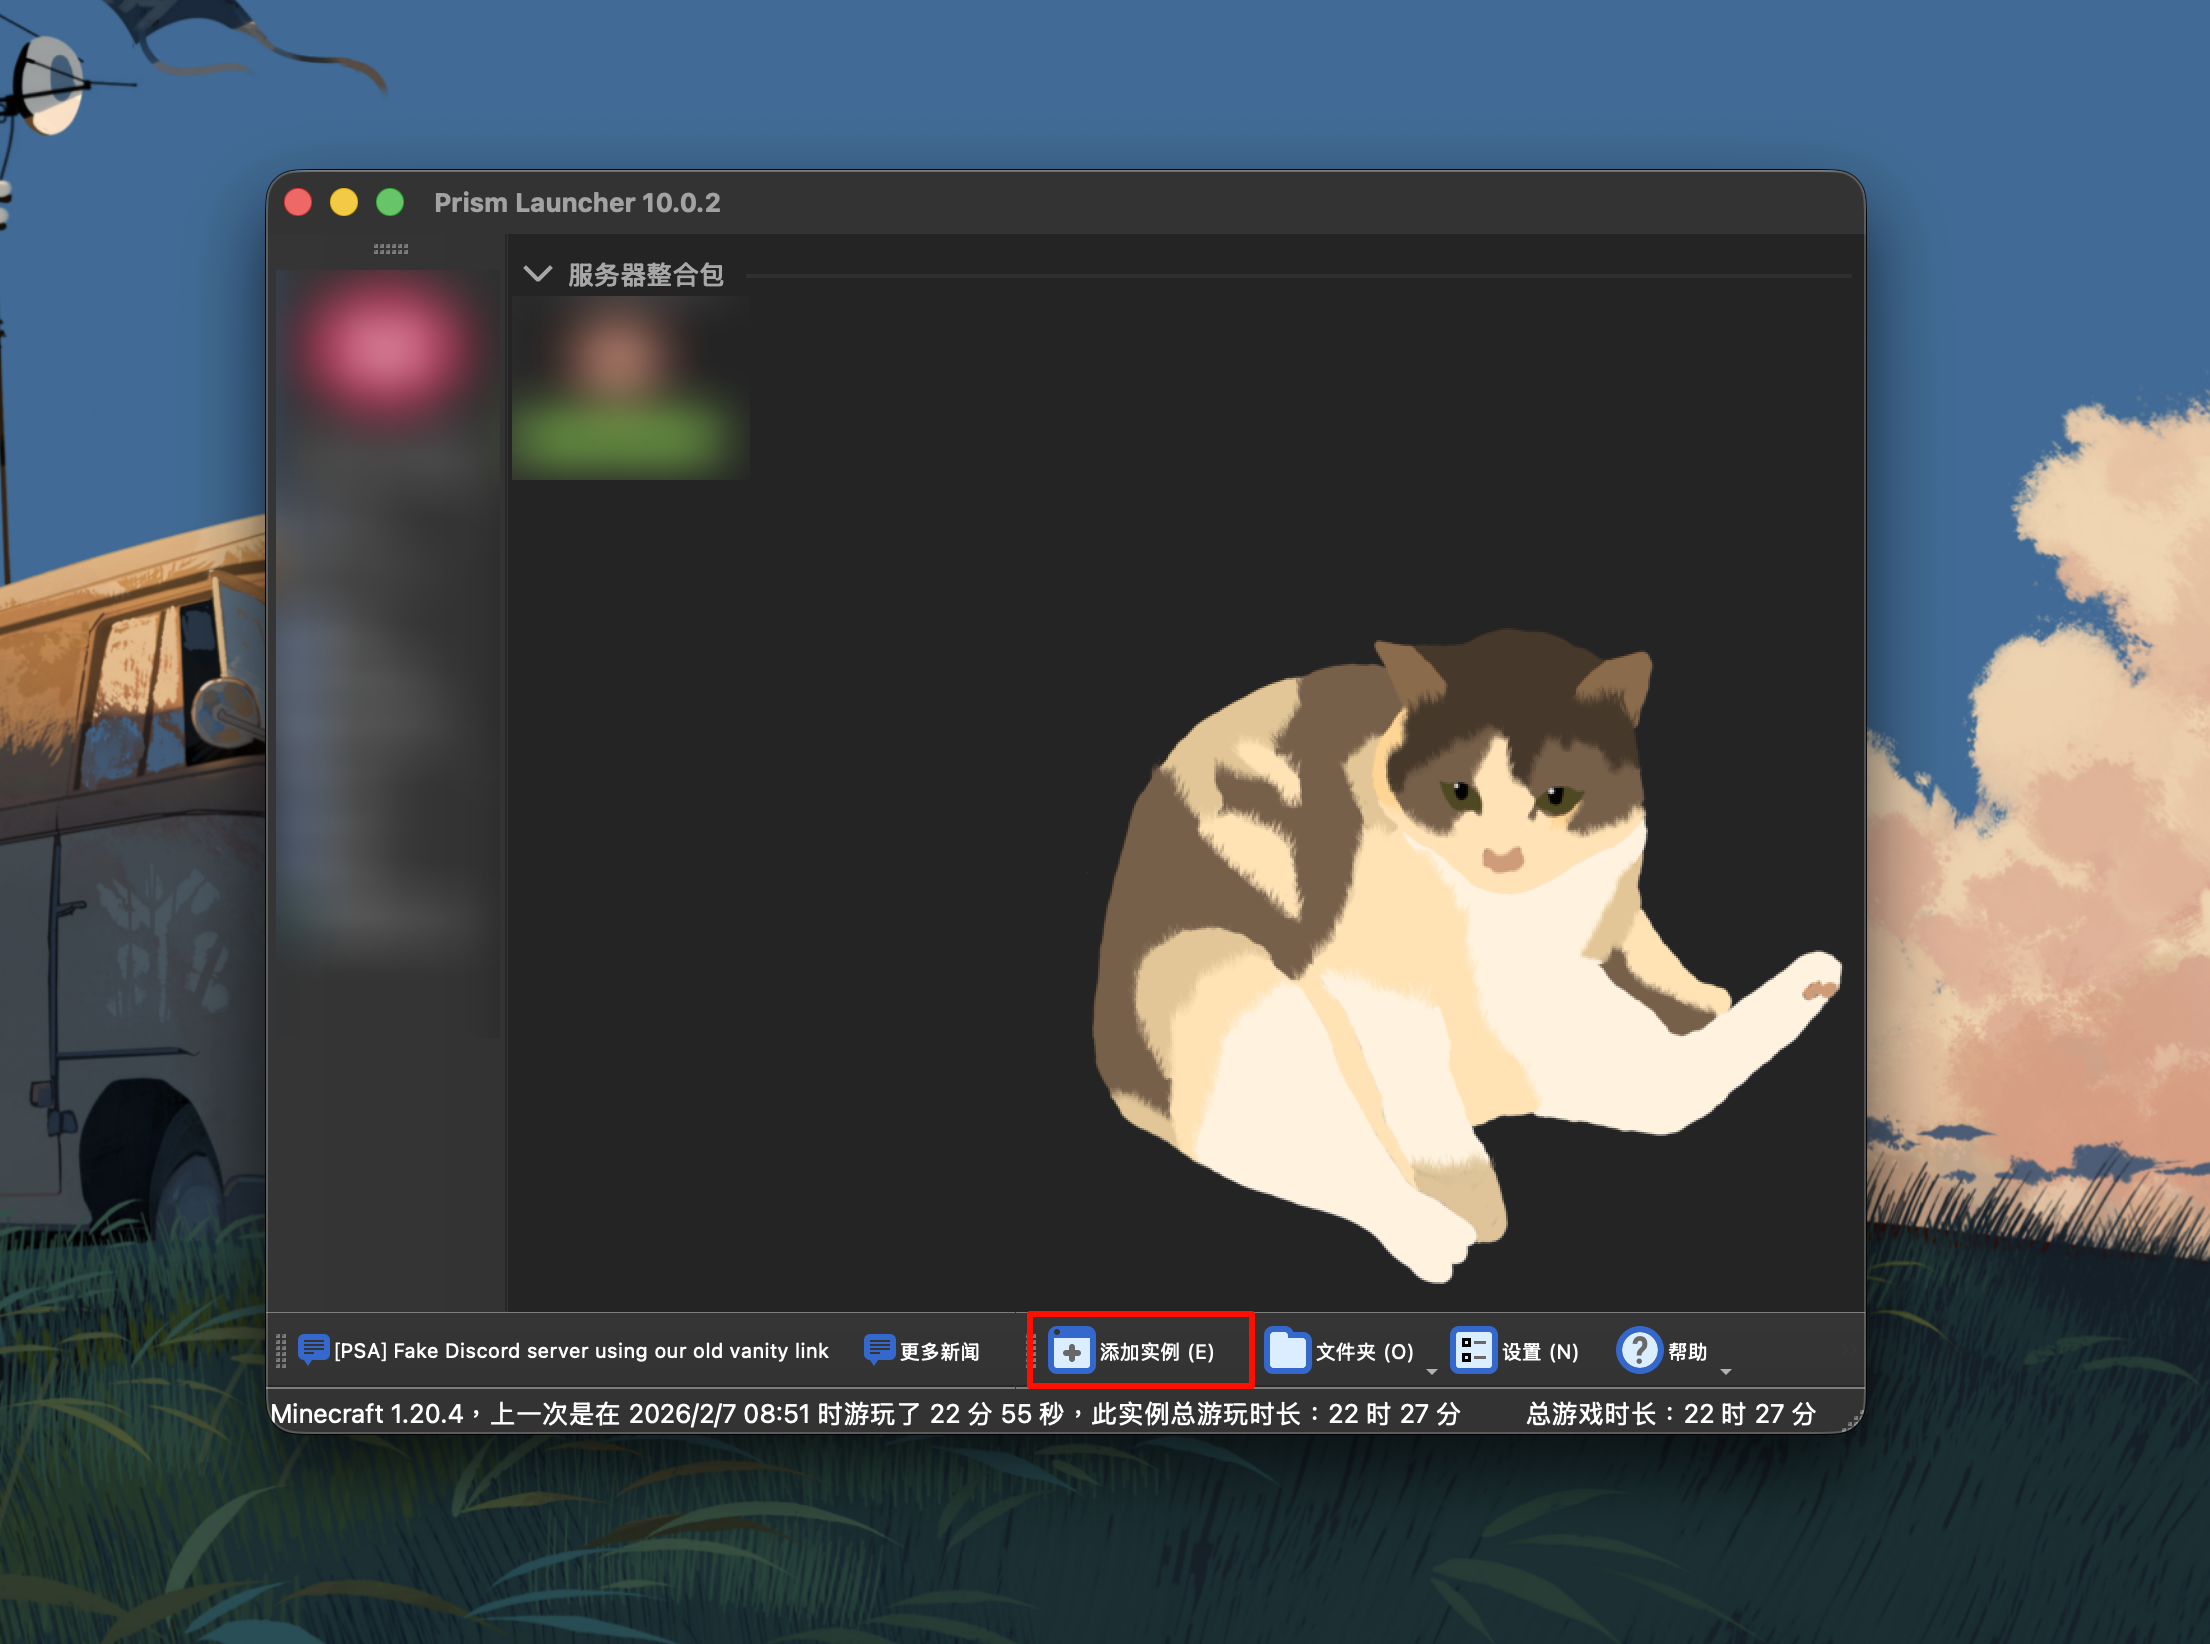This screenshot has height=1644, width=2210.
Task: Expand the 文件夹 dropdown arrow
Action: coord(1431,1371)
